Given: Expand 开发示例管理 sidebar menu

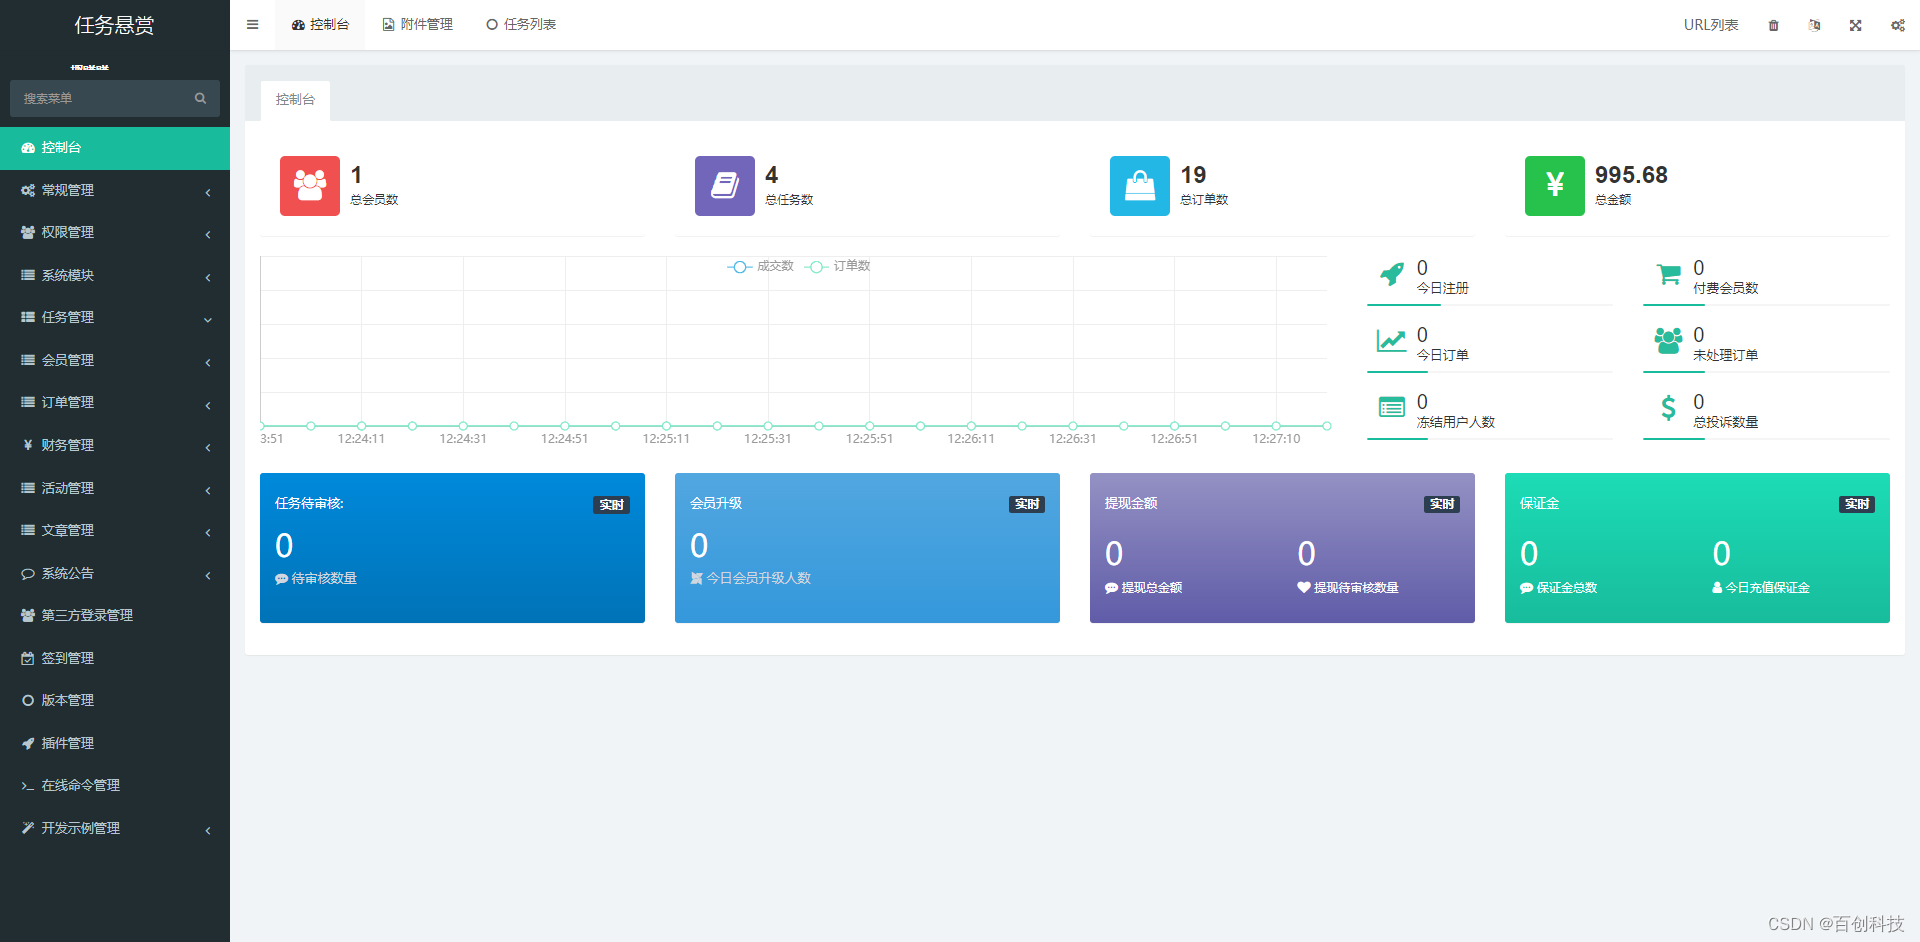Looking at the screenshot, I should click(115, 828).
